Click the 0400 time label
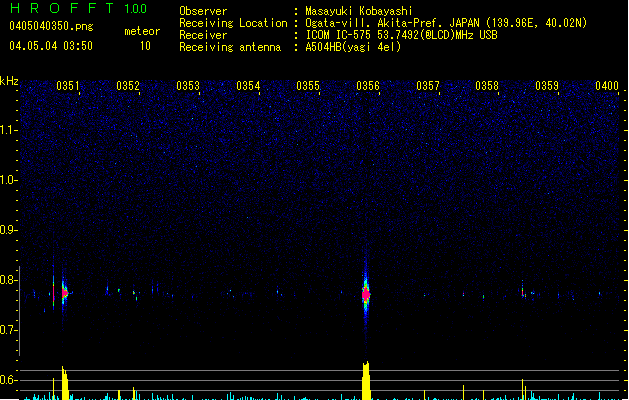The image size is (629, 400). pyautogui.click(x=607, y=87)
